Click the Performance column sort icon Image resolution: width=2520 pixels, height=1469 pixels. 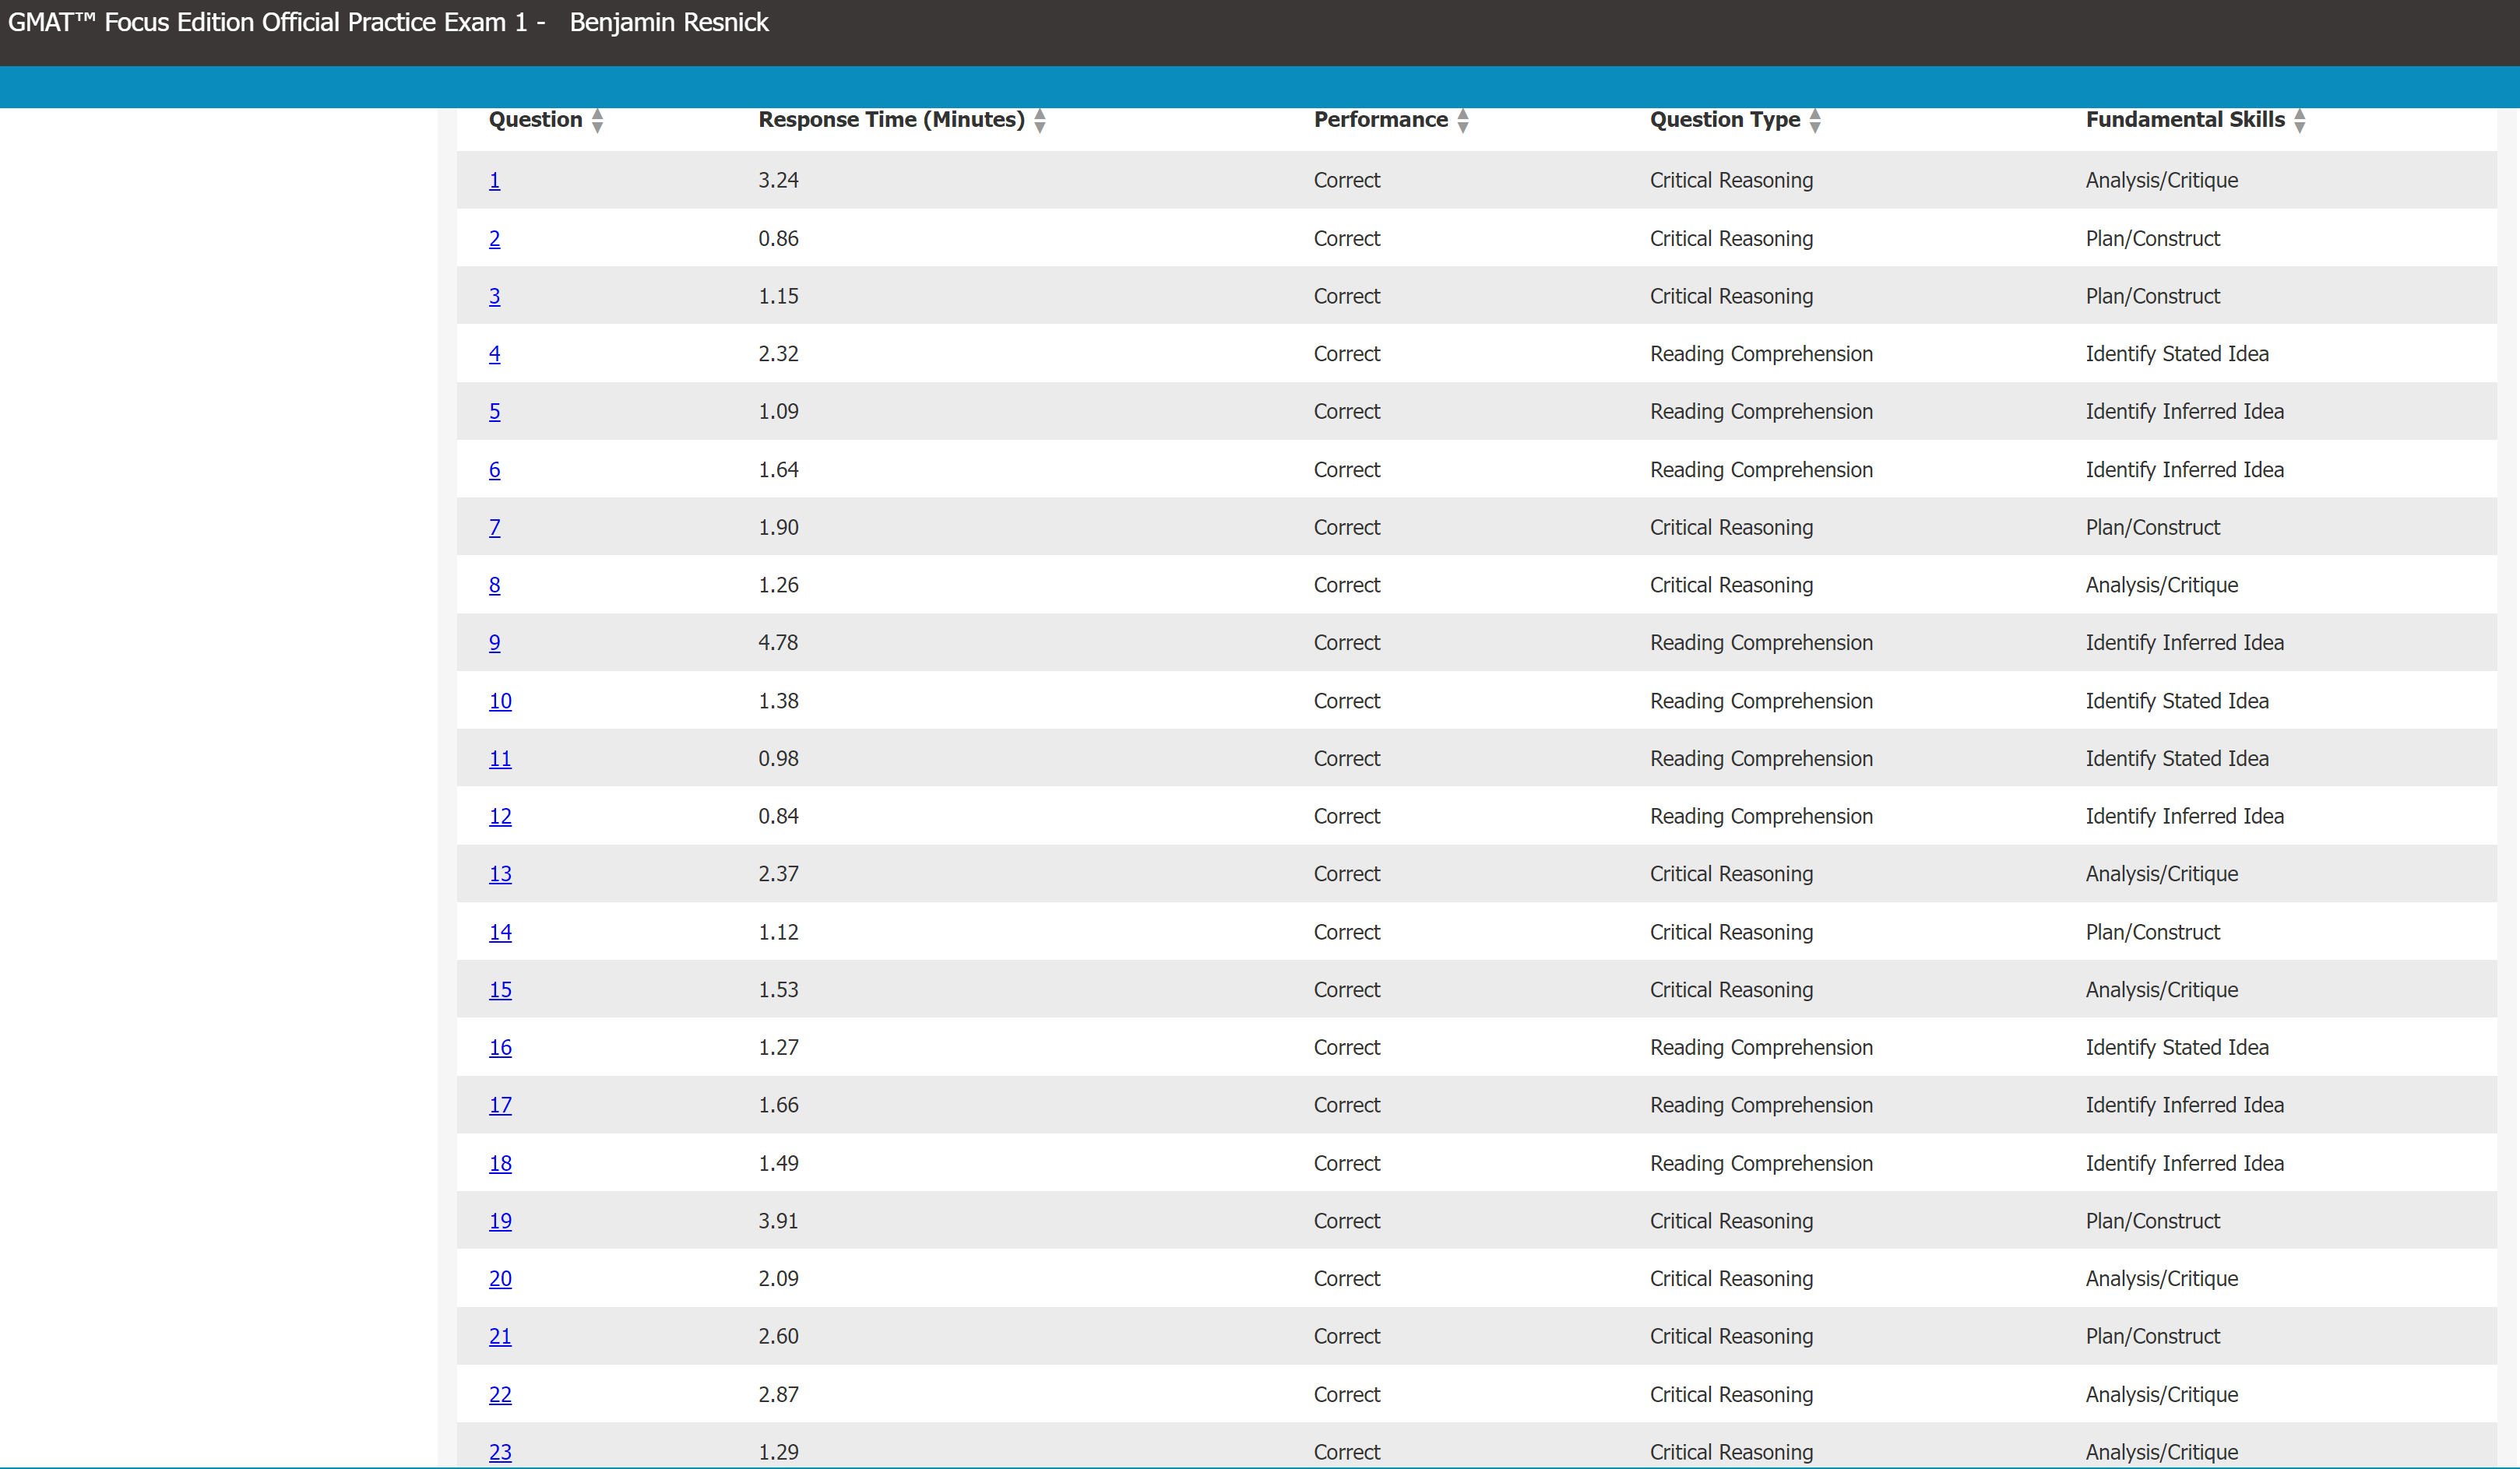tap(1463, 121)
